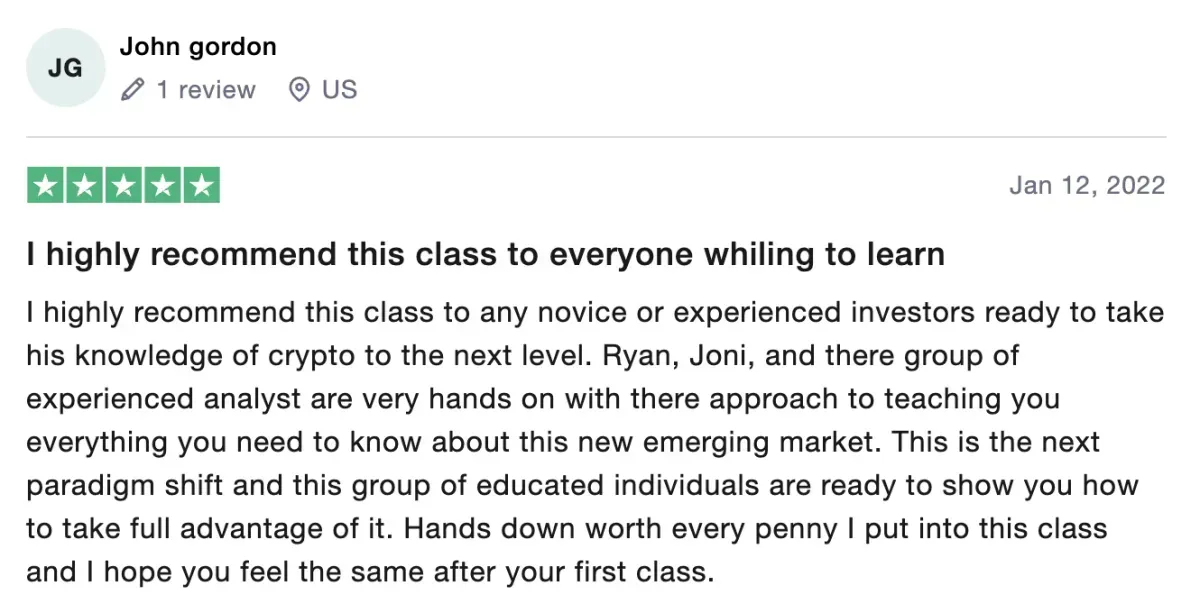Click the JG avatar circle
Image resolution: width=1200 pixels, height=613 pixels.
point(65,67)
